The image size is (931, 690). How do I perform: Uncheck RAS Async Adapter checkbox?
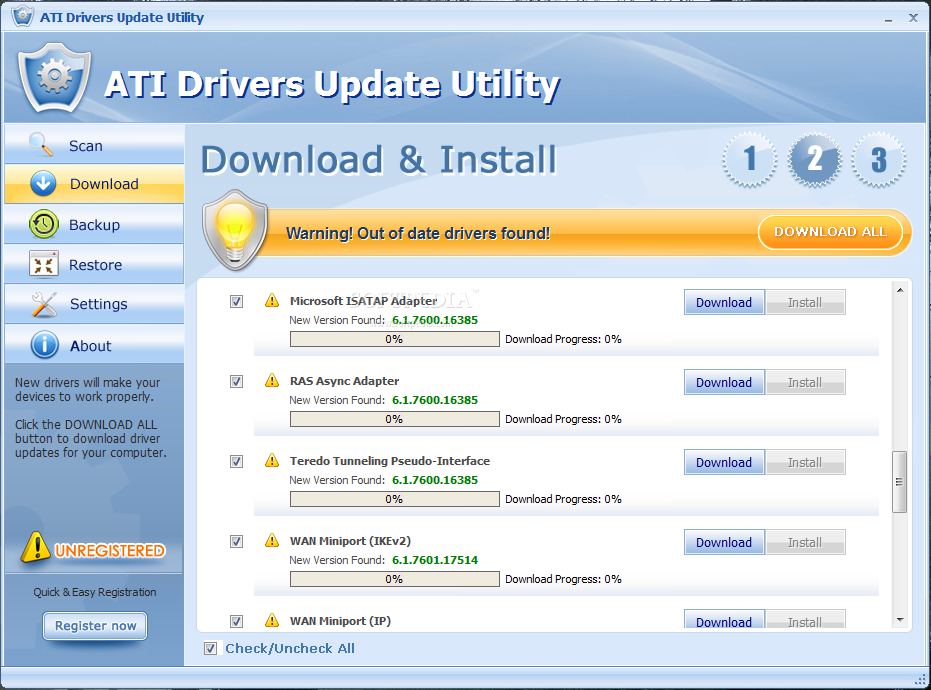(236, 381)
